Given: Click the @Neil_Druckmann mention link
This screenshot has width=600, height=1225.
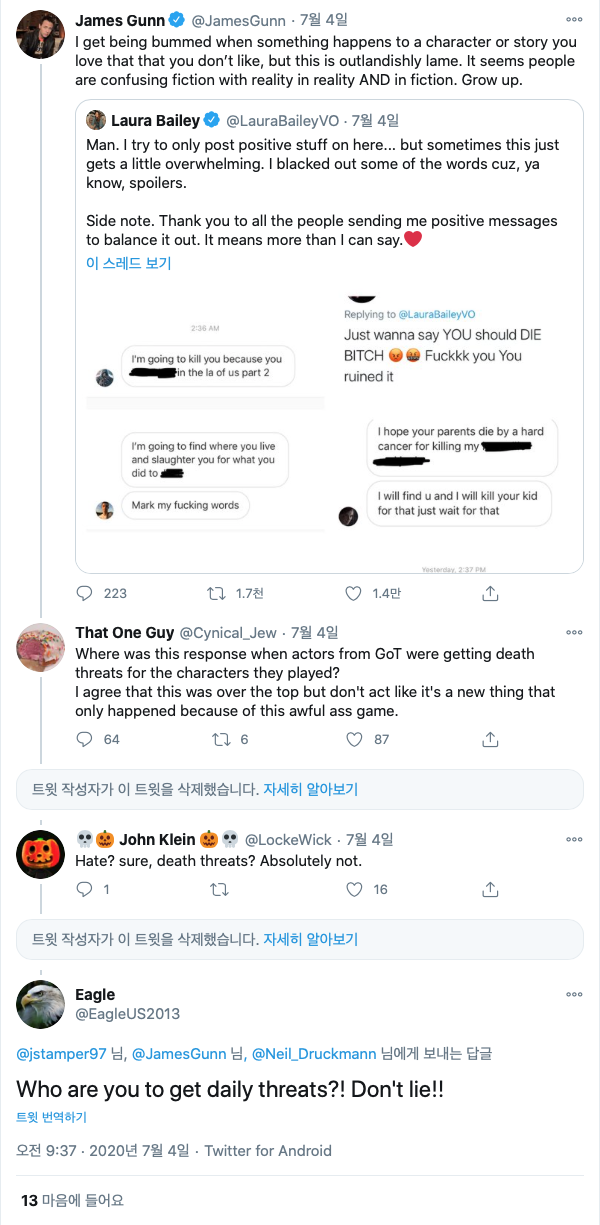Looking at the screenshot, I should tap(312, 1053).
